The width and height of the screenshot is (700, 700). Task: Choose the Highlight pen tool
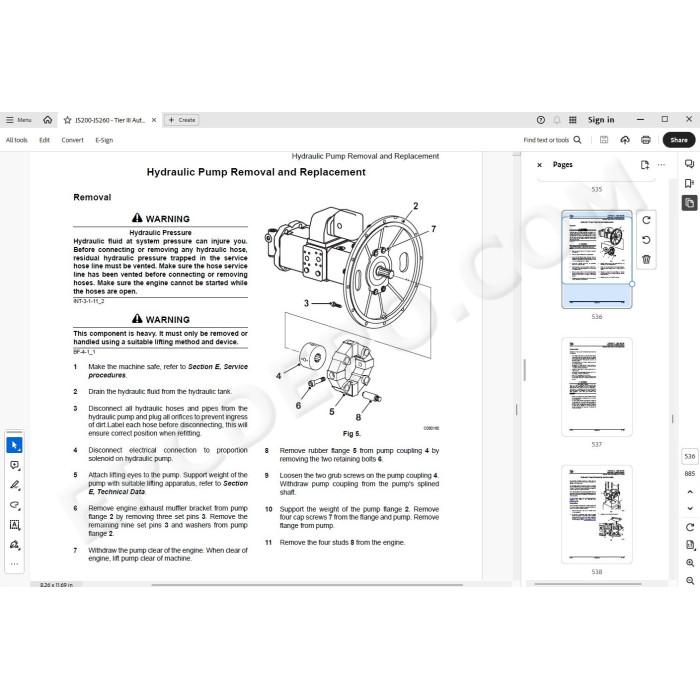[x=14, y=485]
